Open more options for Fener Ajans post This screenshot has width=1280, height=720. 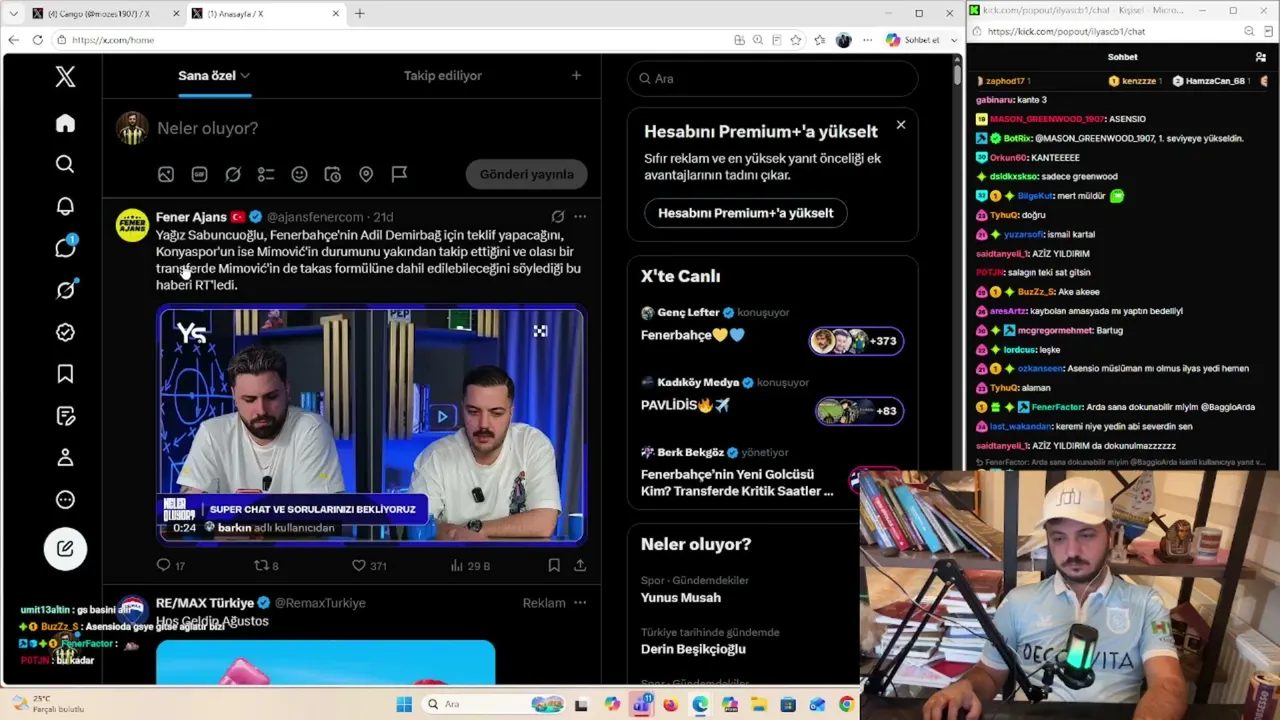(580, 216)
